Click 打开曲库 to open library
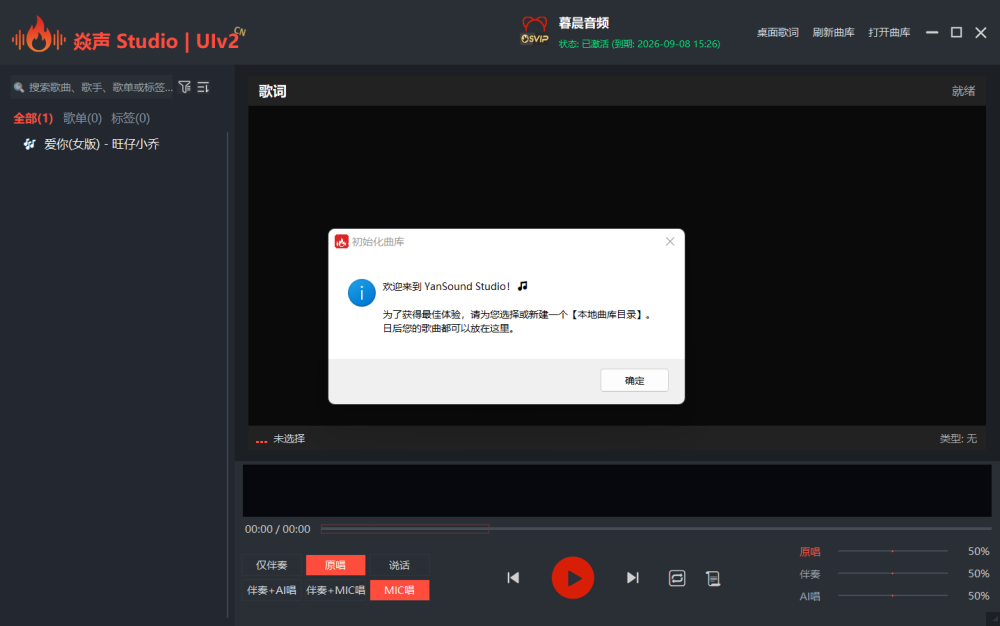The image size is (1000, 626). 889,33
